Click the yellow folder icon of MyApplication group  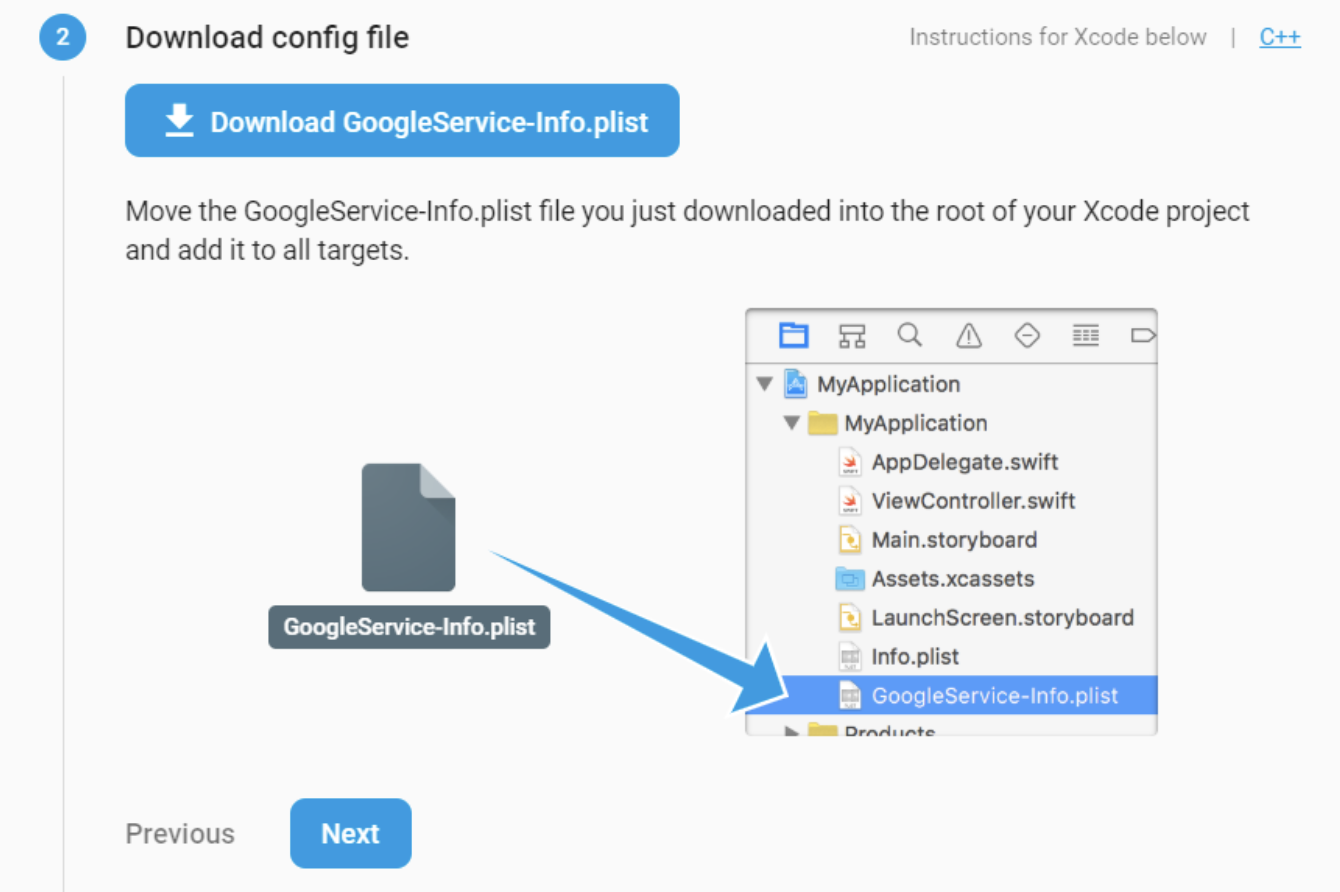pyautogui.click(x=822, y=423)
